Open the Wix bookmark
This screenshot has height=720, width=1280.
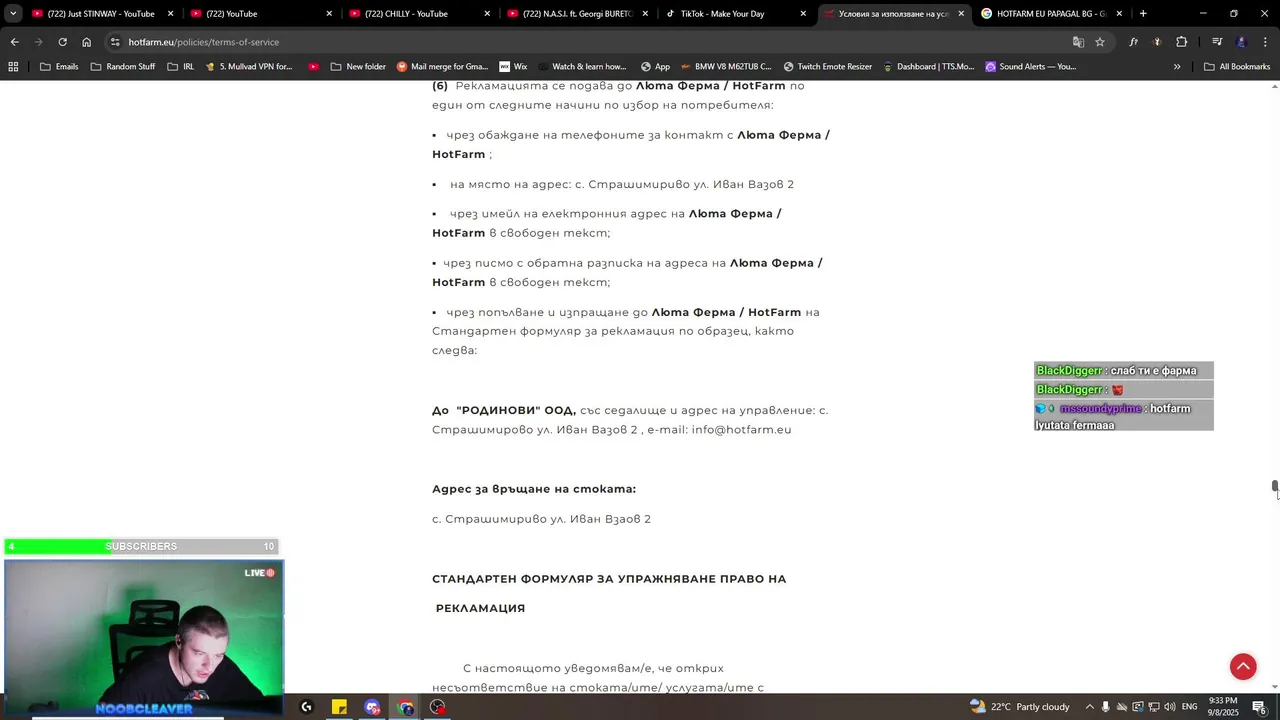coord(513,67)
